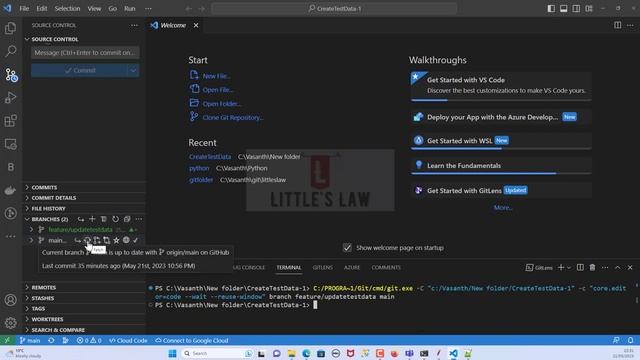Open VS Code icon in Windows taskbar
640x360 pixels.
[453, 353]
